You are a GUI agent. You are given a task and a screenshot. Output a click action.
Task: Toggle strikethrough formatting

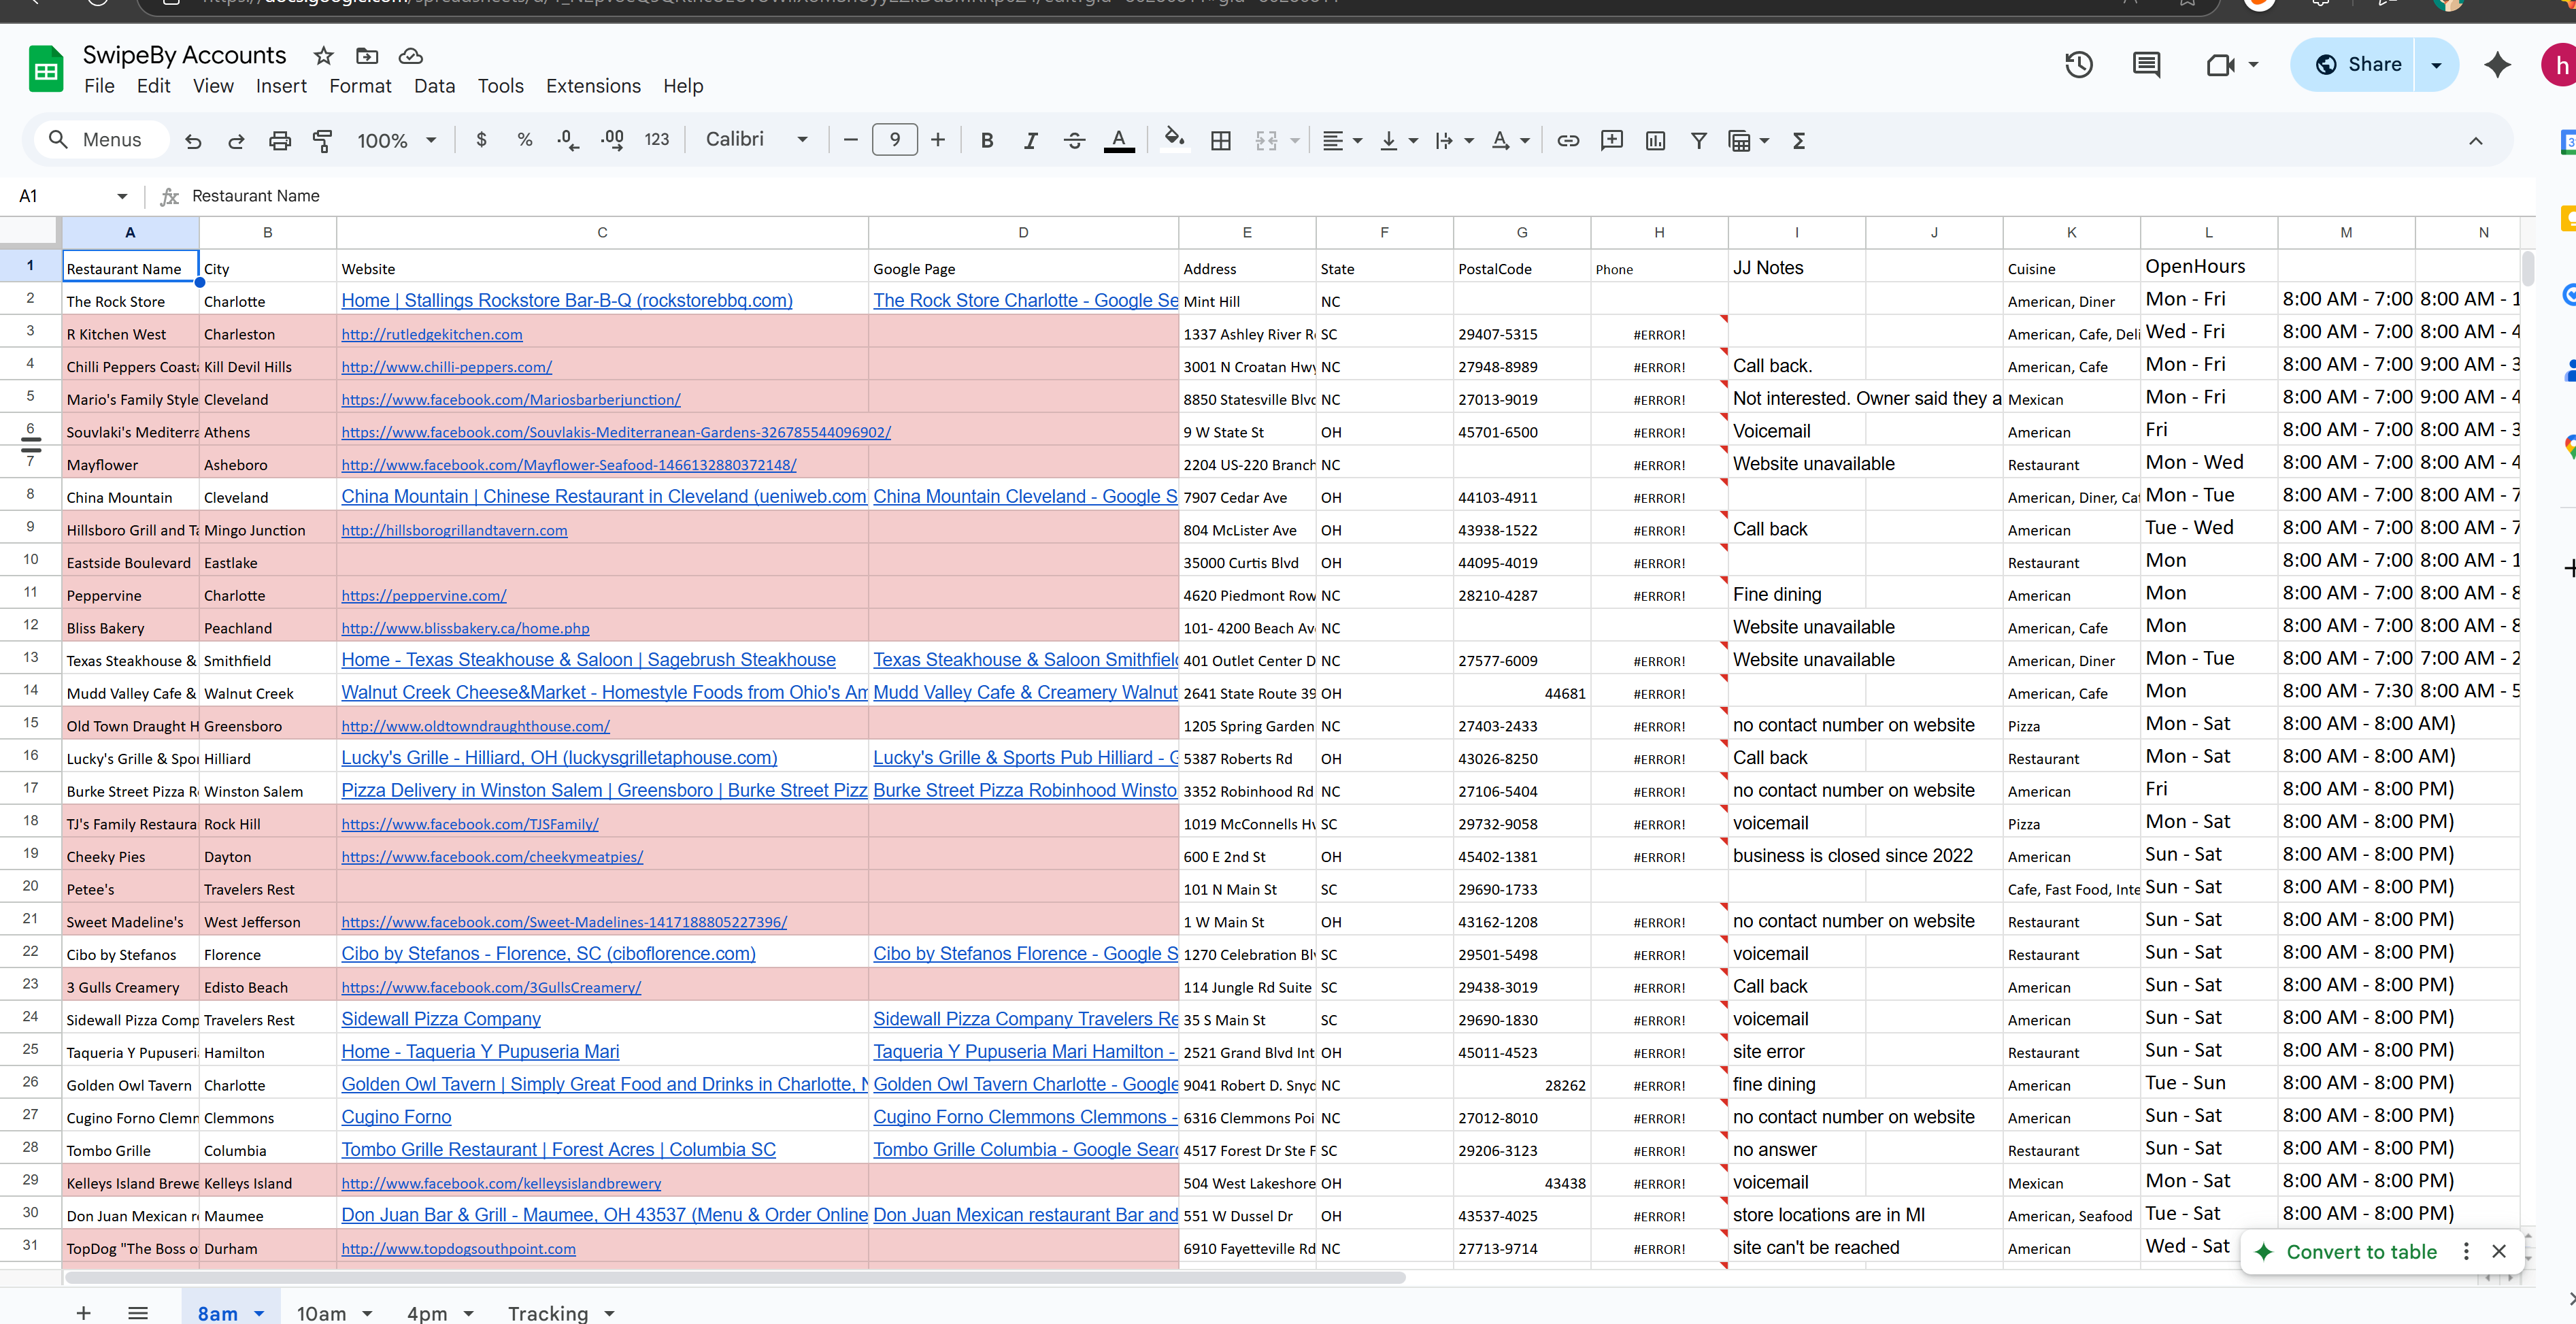click(x=1074, y=141)
